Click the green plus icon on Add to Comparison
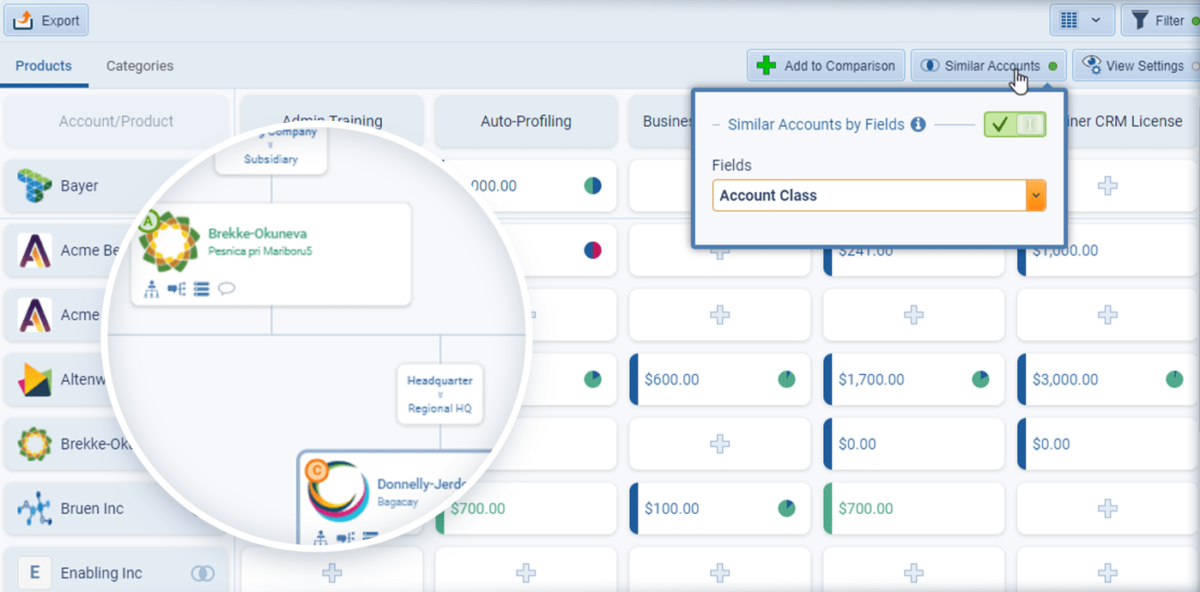This screenshot has height=592, width=1200. click(767, 64)
